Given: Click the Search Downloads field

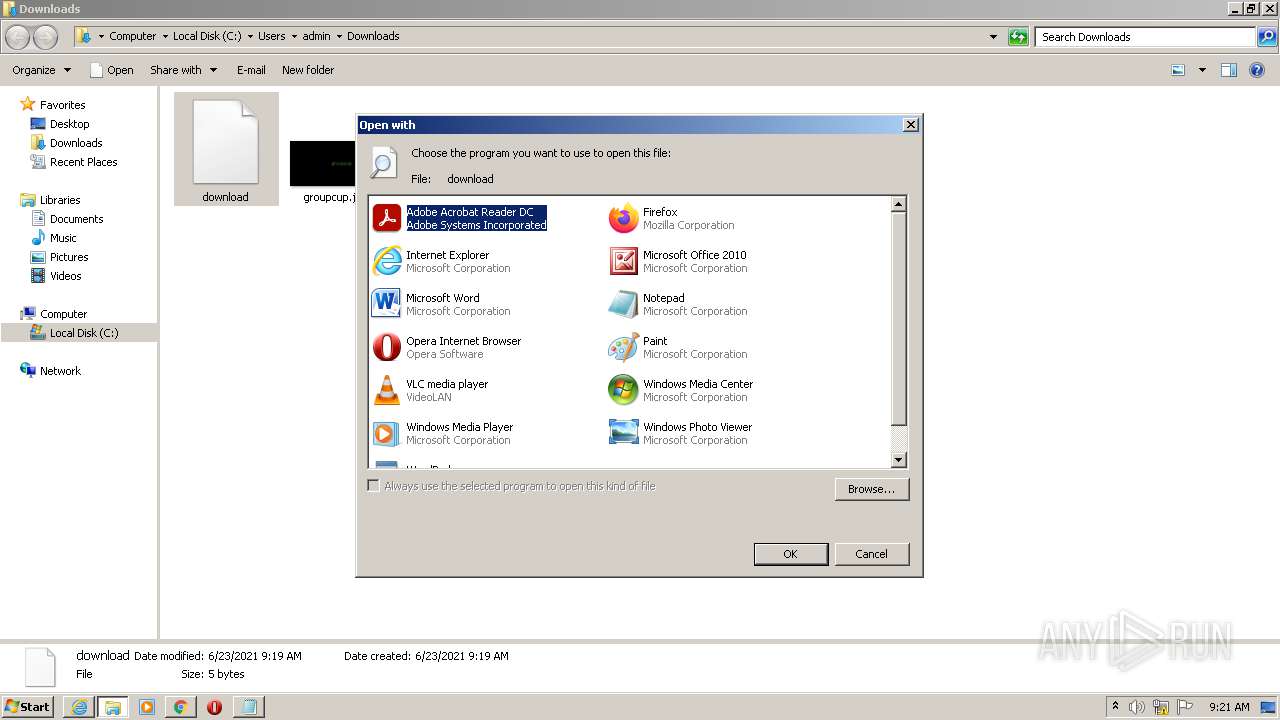Looking at the screenshot, I should coord(1146,37).
